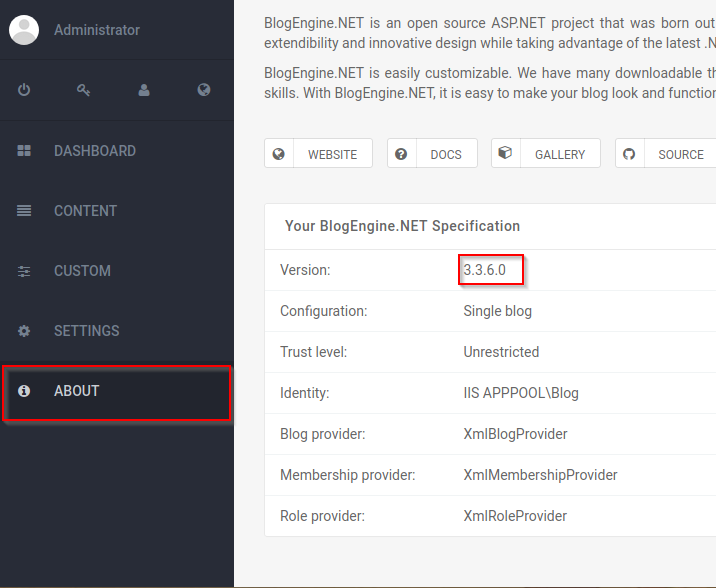Click the power/logout icon in sidebar

click(24, 90)
